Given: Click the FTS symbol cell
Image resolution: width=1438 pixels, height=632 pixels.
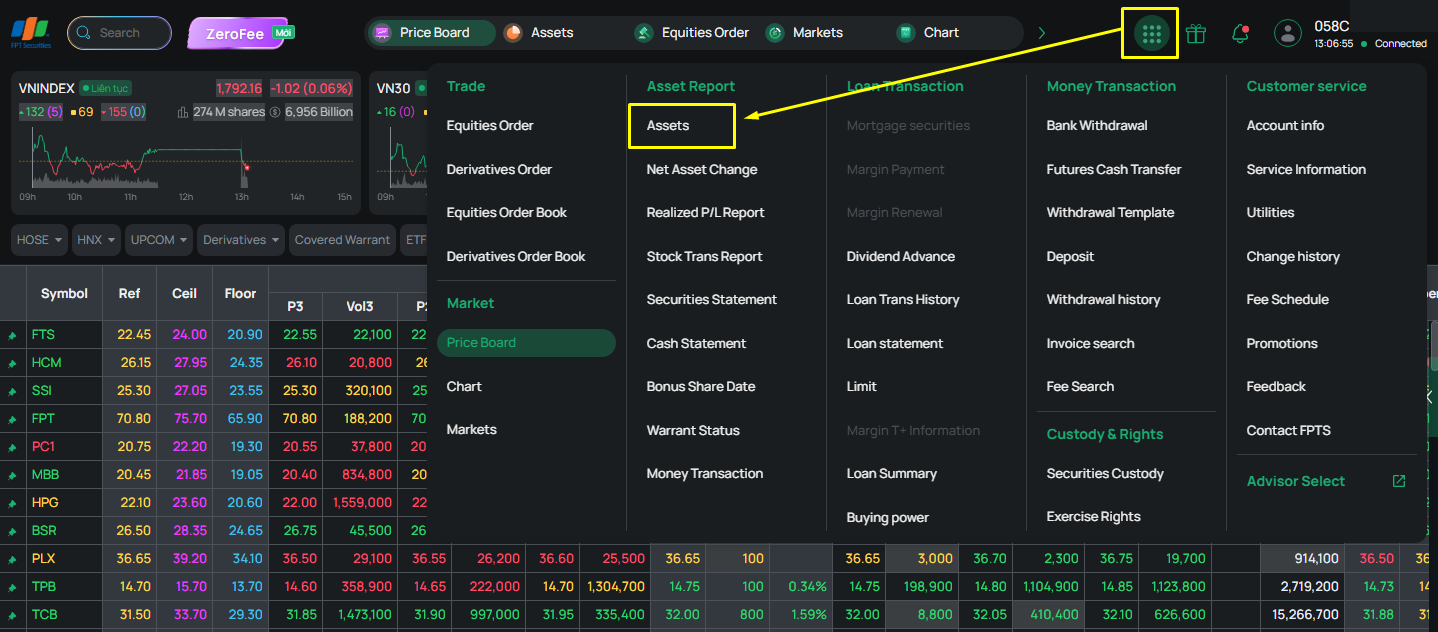Looking at the screenshot, I should tap(64, 335).
